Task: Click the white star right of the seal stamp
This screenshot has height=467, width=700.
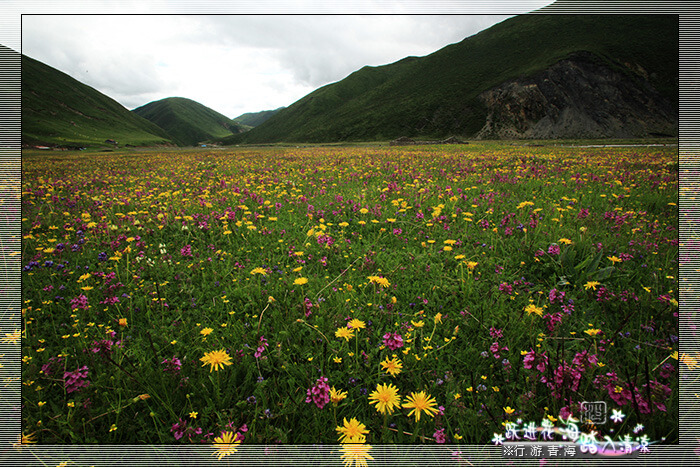Action: click(617, 416)
